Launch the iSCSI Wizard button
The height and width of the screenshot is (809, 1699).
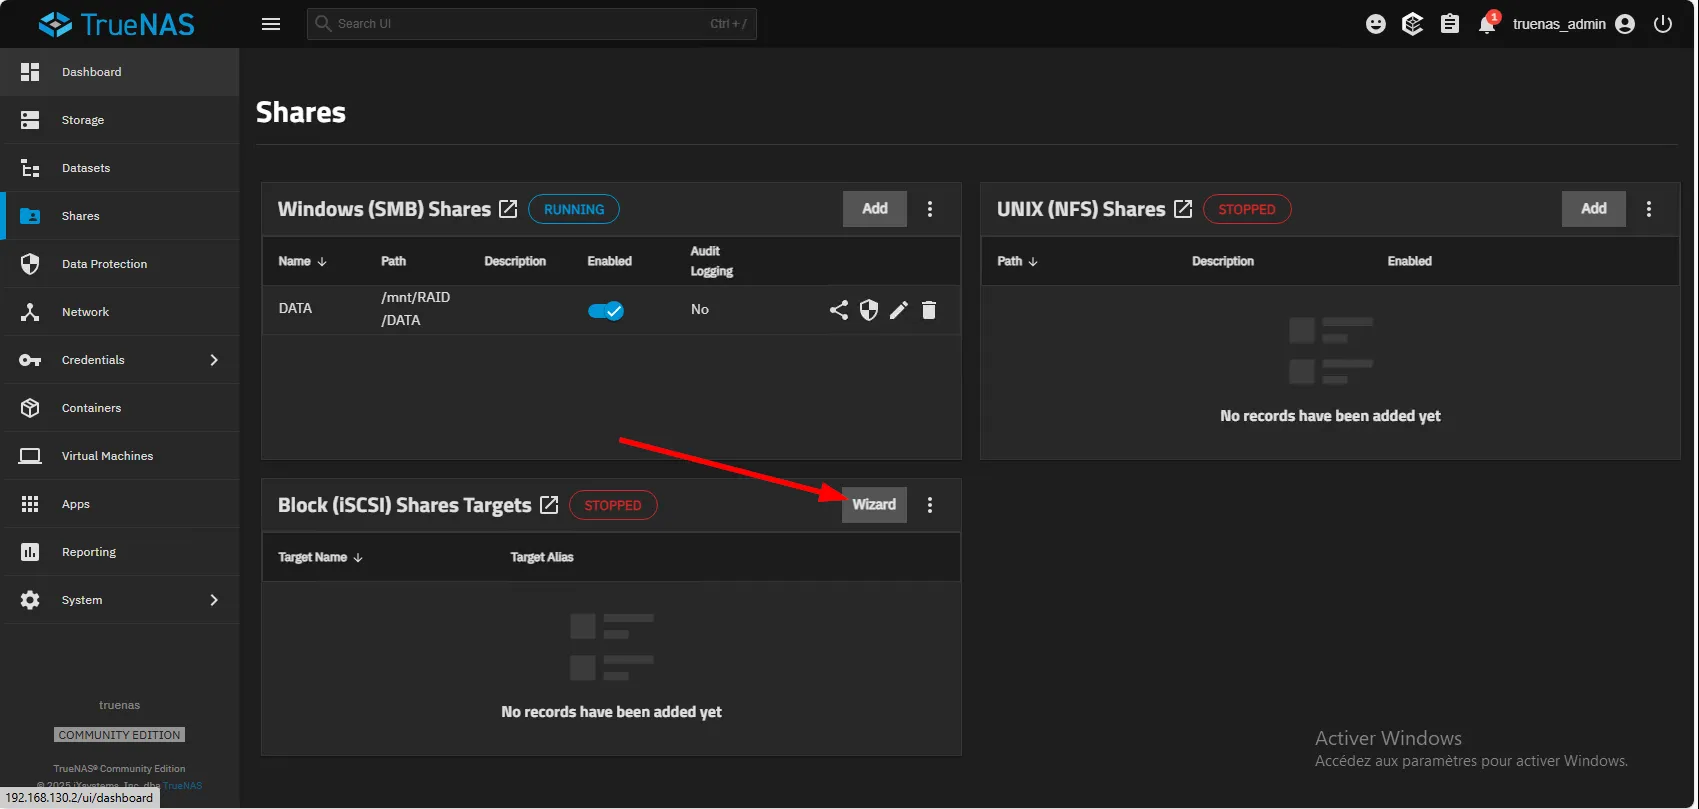[x=874, y=505]
